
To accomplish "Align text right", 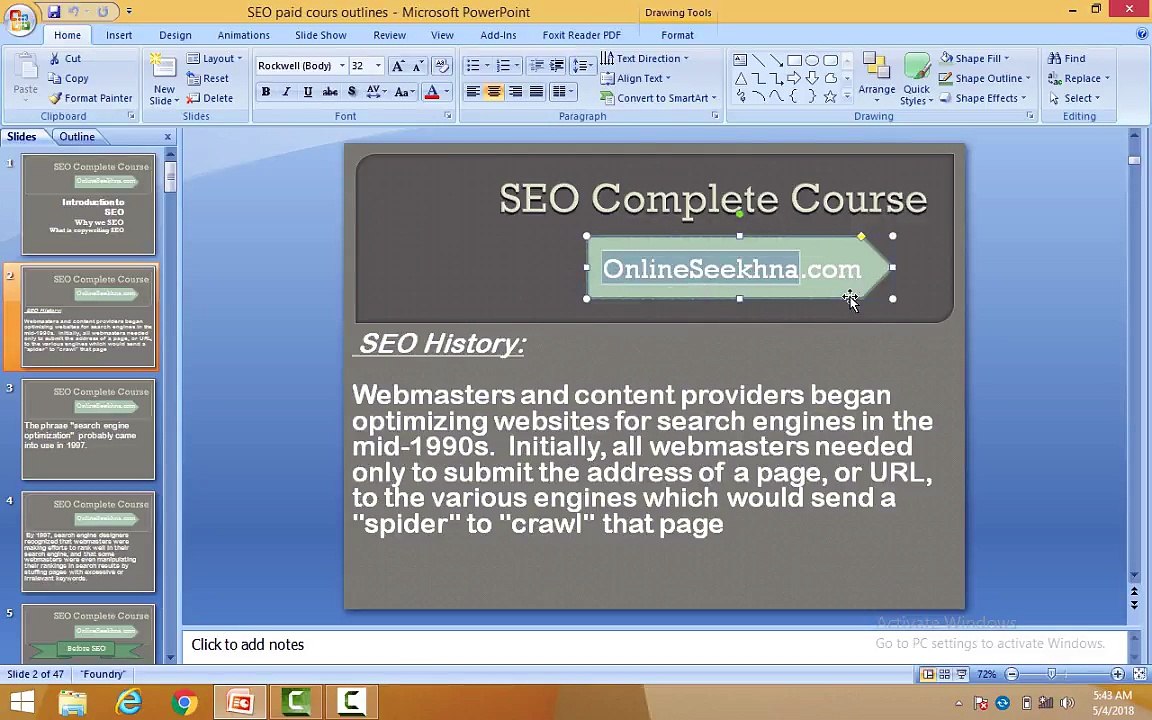I will click(515, 91).
